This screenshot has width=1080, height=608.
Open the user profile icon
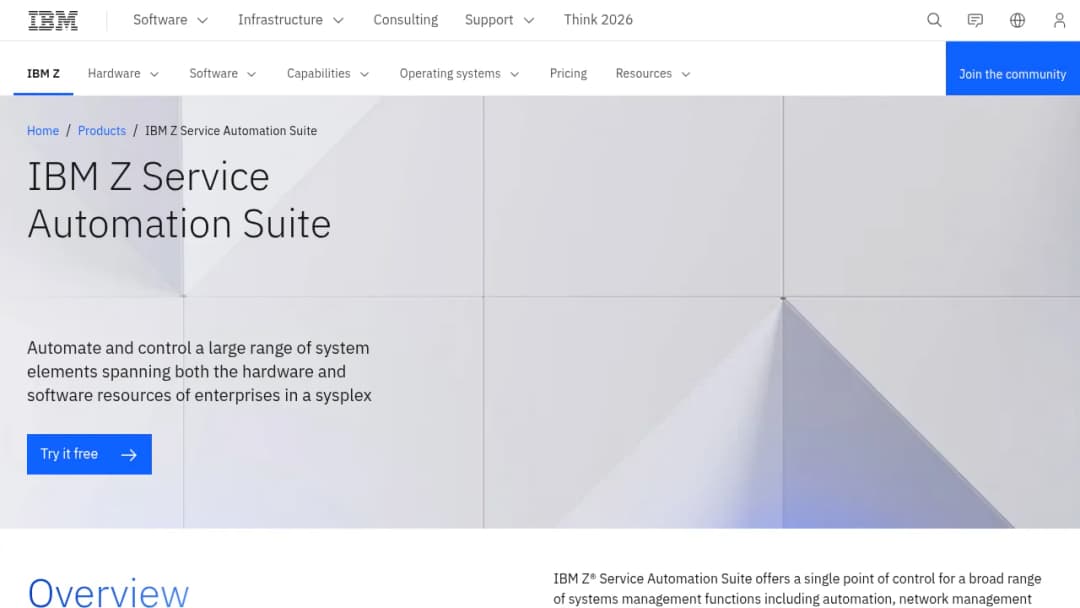click(x=1059, y=20)
